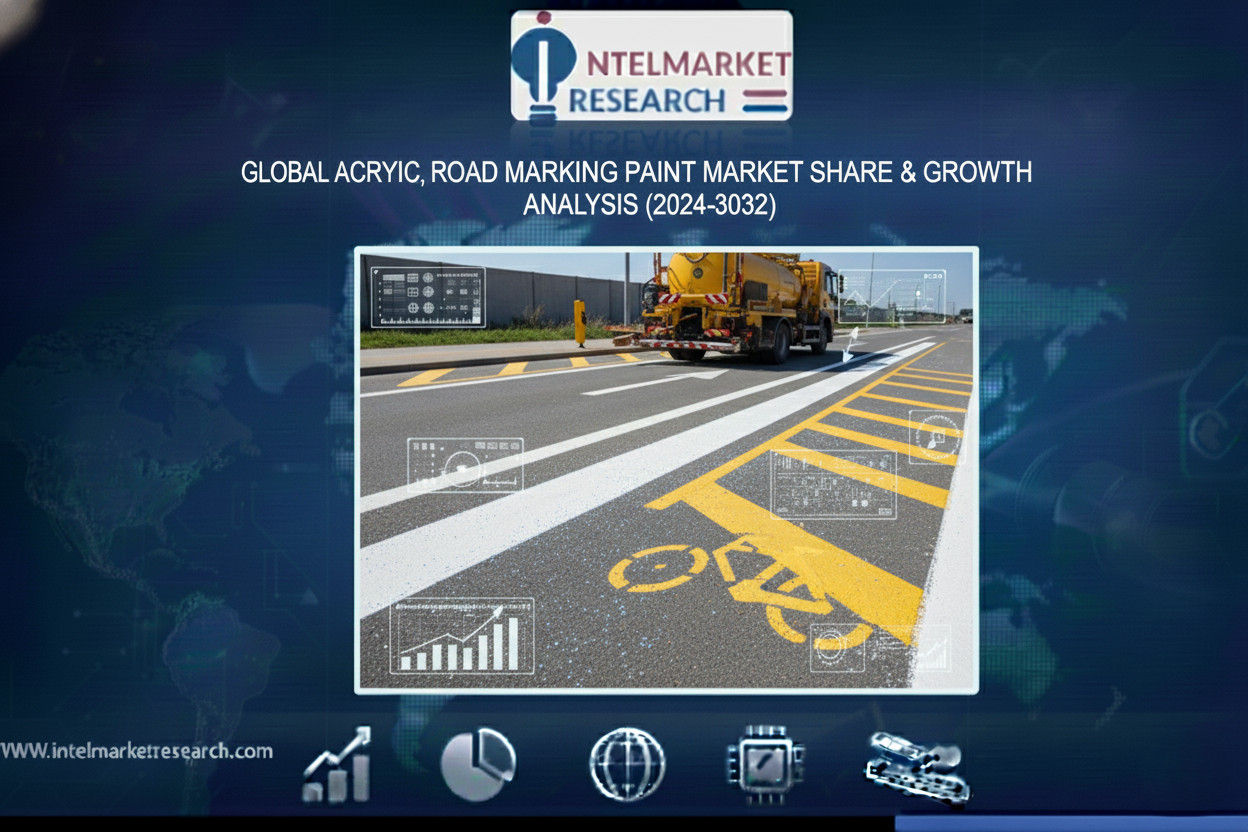This screenshot has width=1248, height=832.
Task: Click the dashboard grid overlay beside fence
Action: [x=428, y=297]
